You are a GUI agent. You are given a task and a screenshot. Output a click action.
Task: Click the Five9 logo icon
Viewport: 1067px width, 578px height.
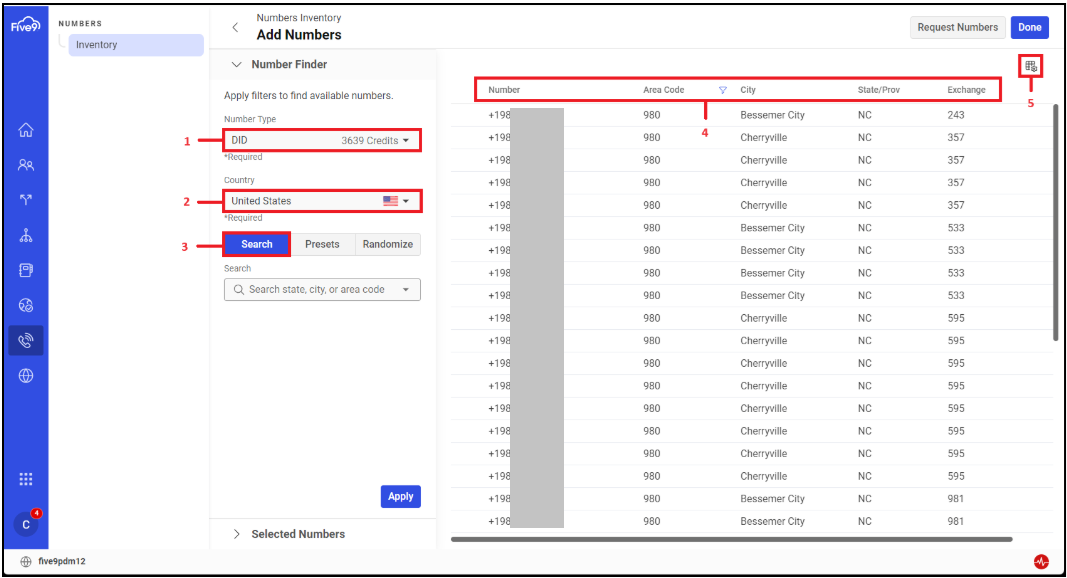pos(25,25)
